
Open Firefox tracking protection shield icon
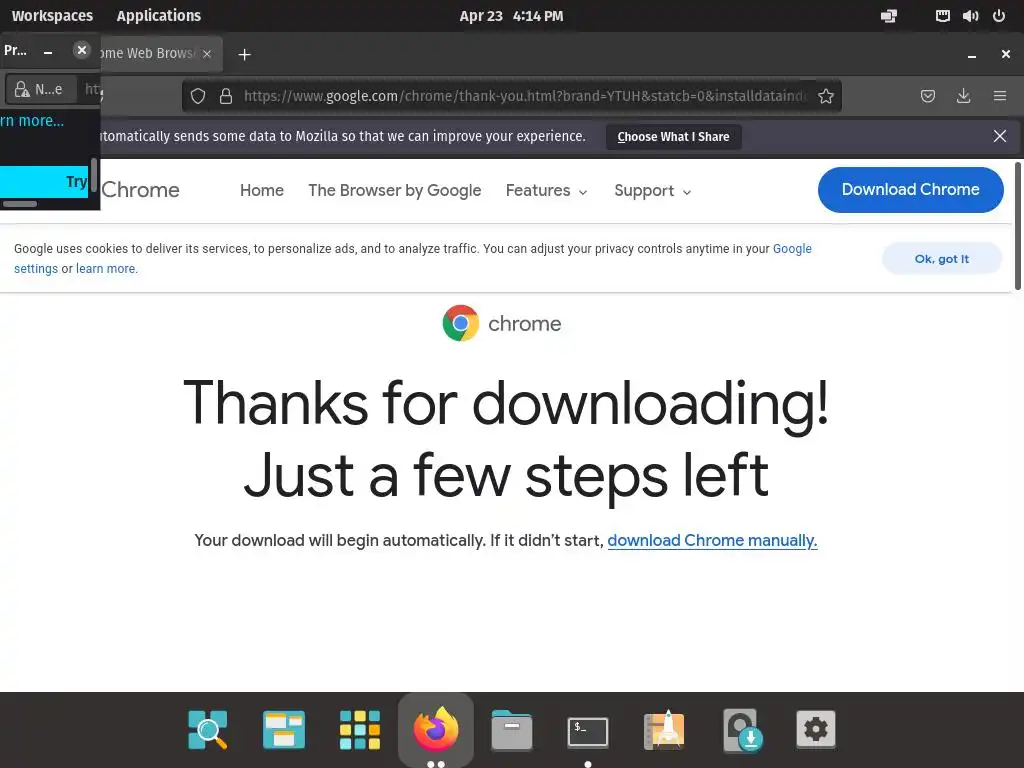pyautogui.click(x=198, y=96)
